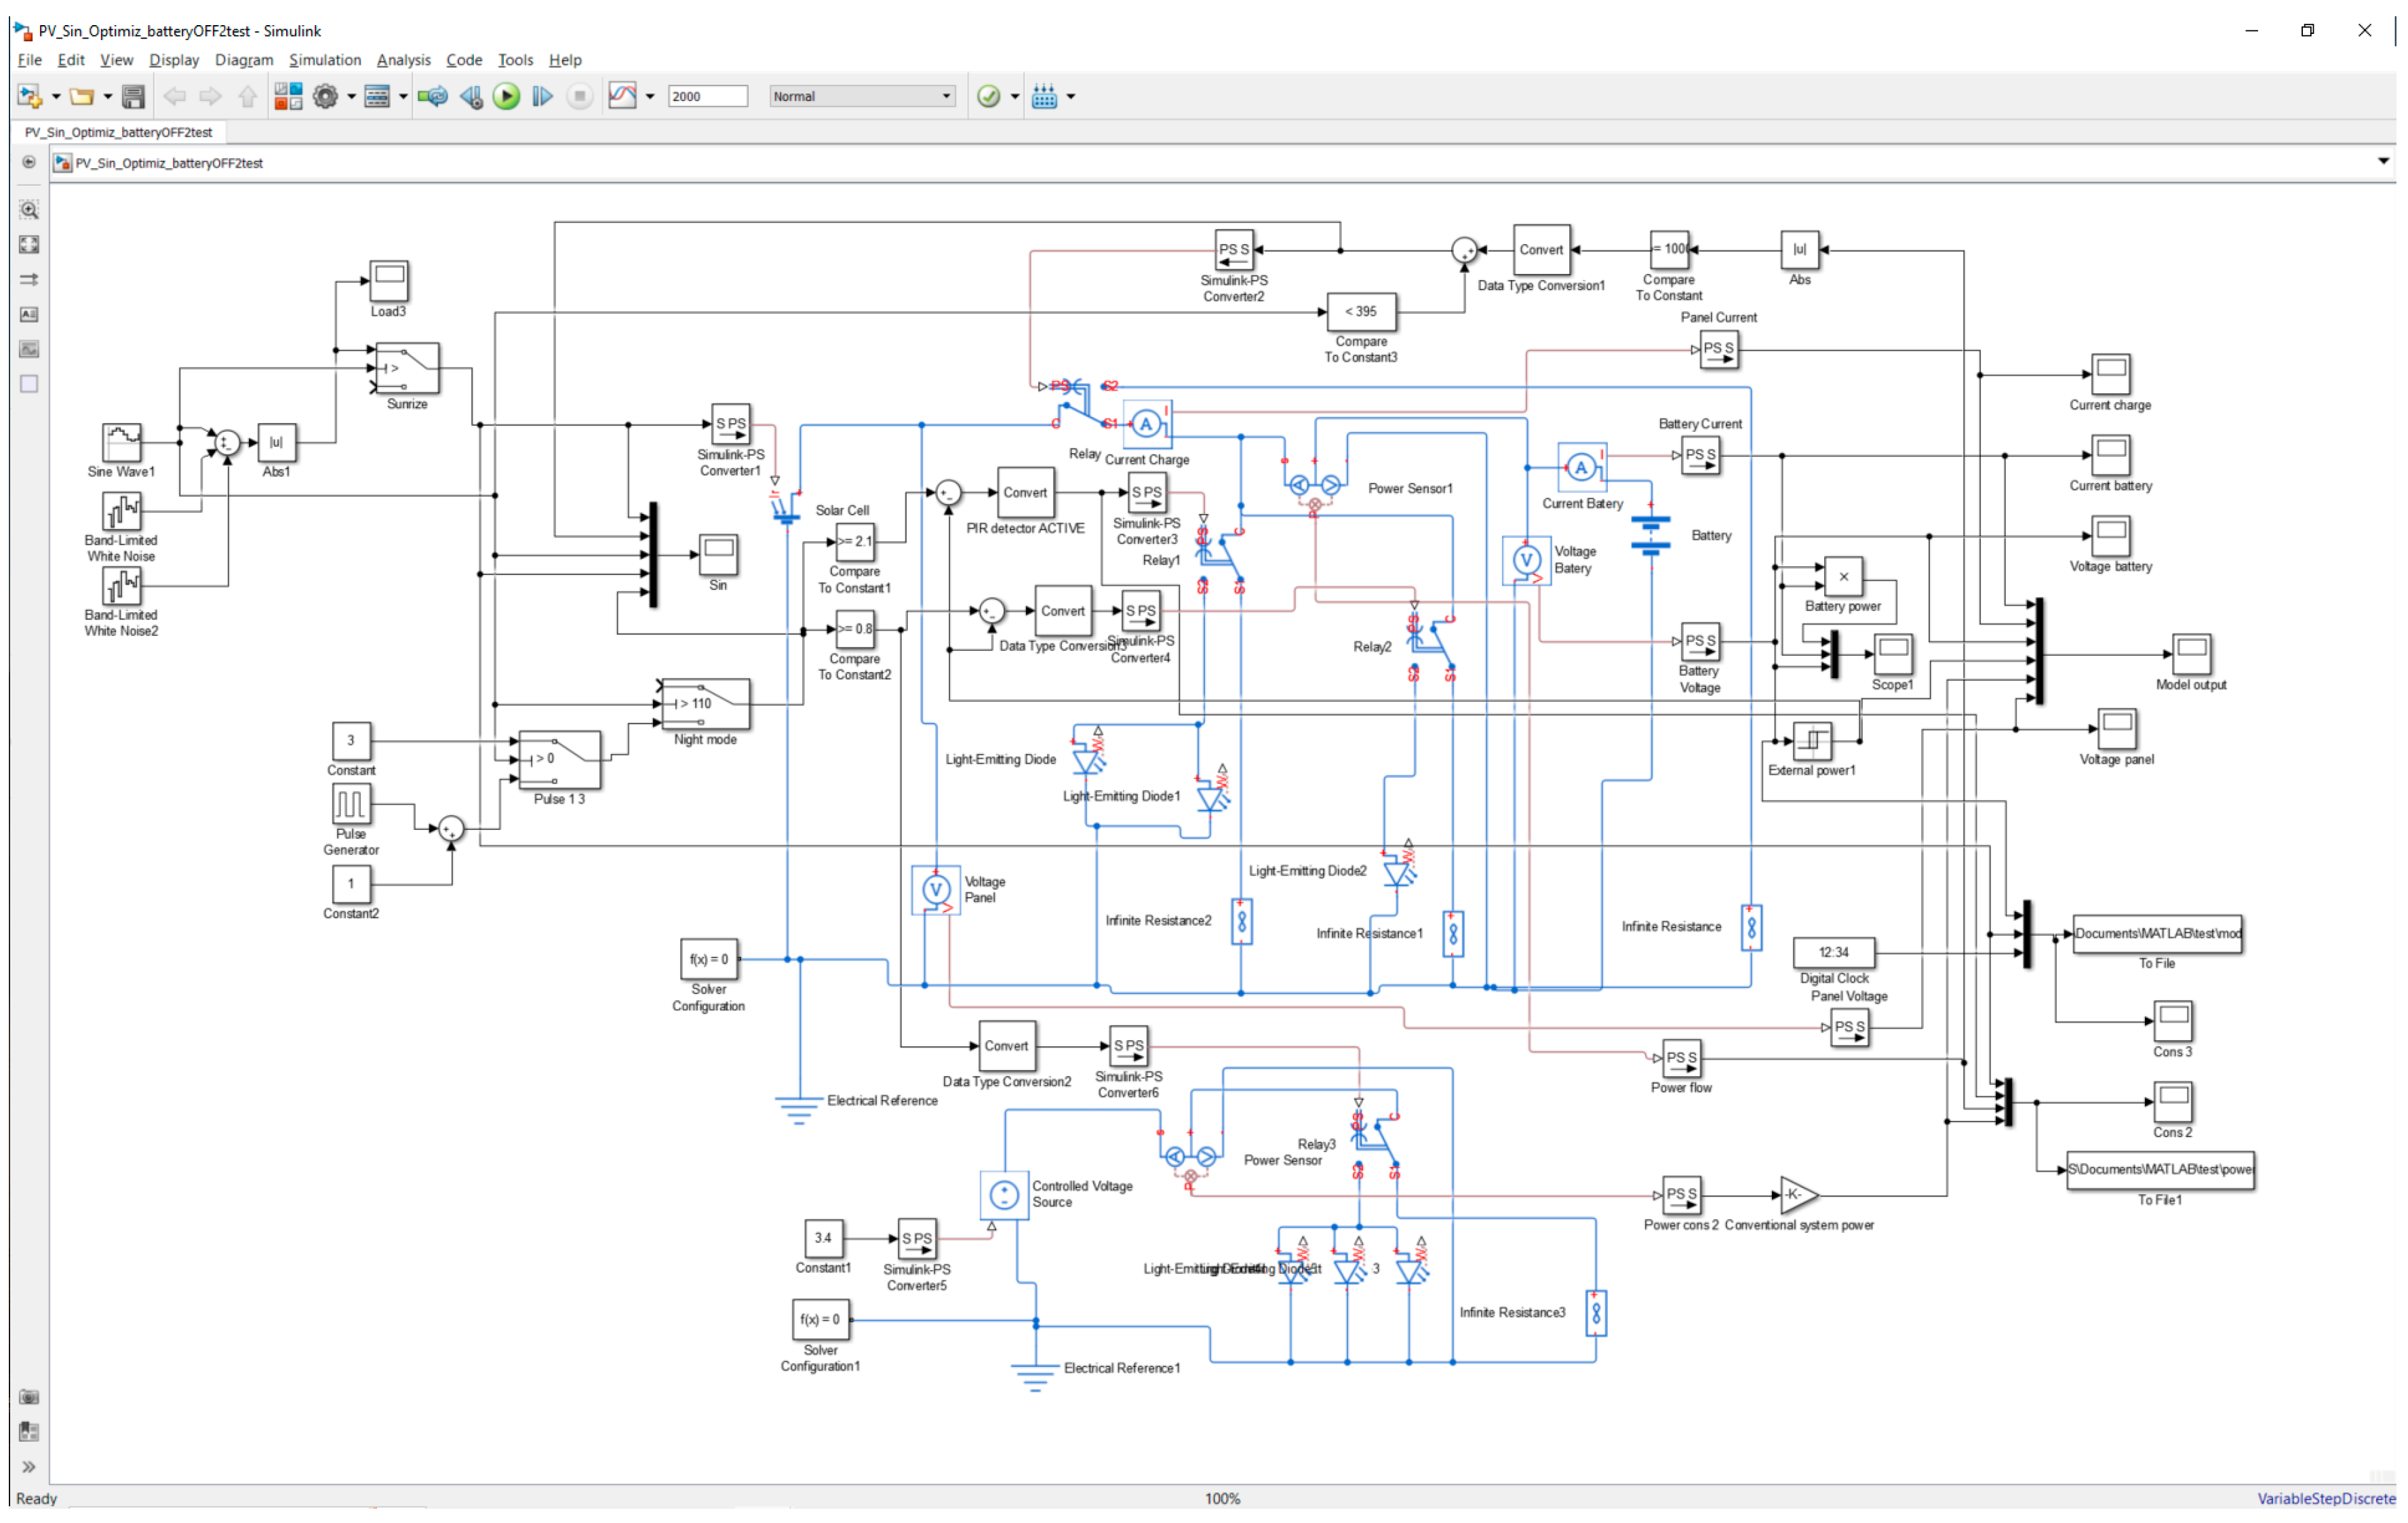Toggle the Sample Time display palette button

(x=29, y=280)
